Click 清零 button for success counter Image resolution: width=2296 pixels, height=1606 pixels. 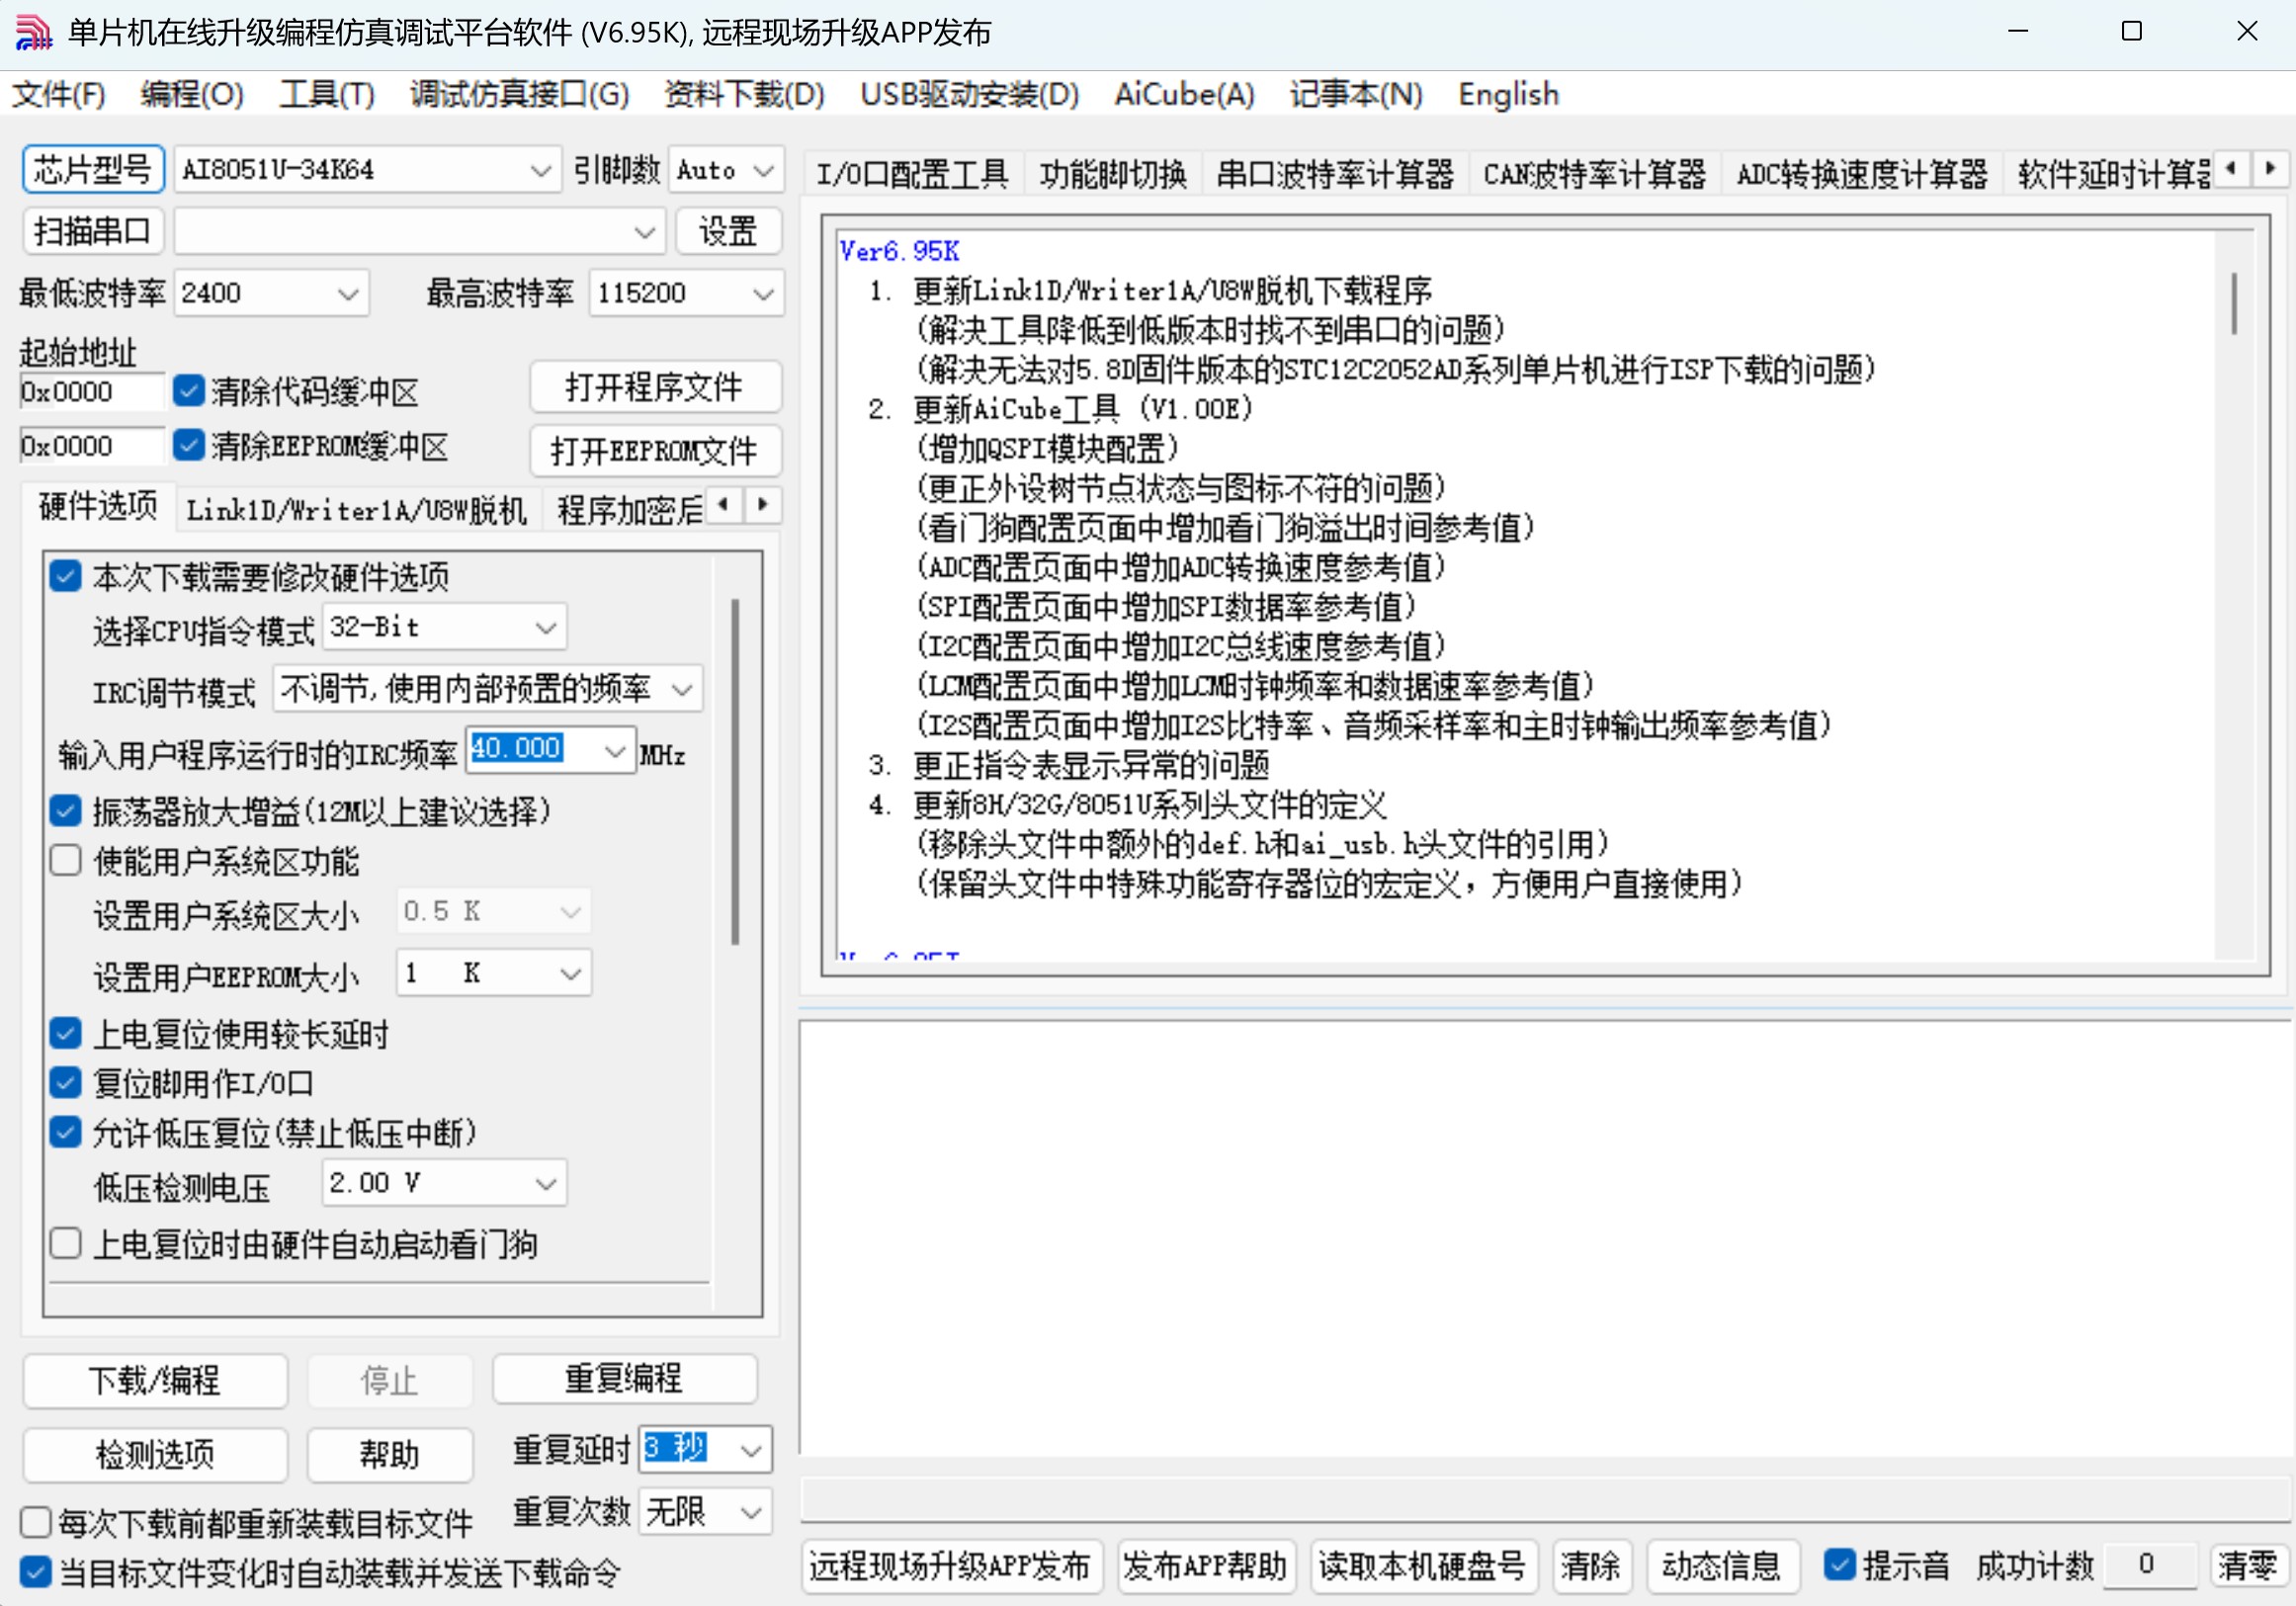click(x=2247, y=1565)
